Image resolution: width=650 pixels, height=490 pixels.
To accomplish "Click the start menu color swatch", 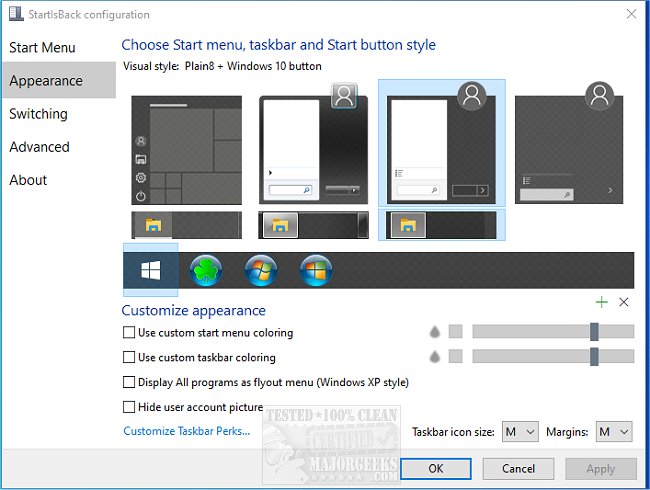I will coord(456,332).
